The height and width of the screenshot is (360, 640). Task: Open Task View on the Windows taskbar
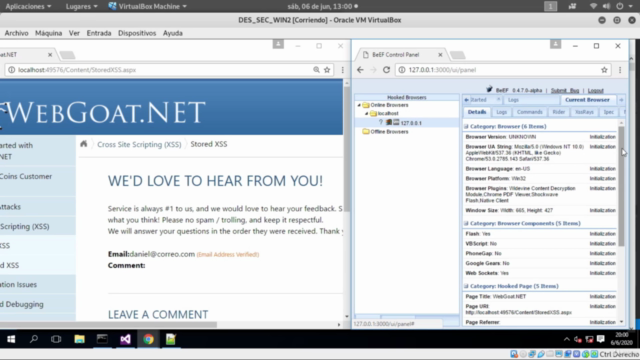tap(56, 339)
